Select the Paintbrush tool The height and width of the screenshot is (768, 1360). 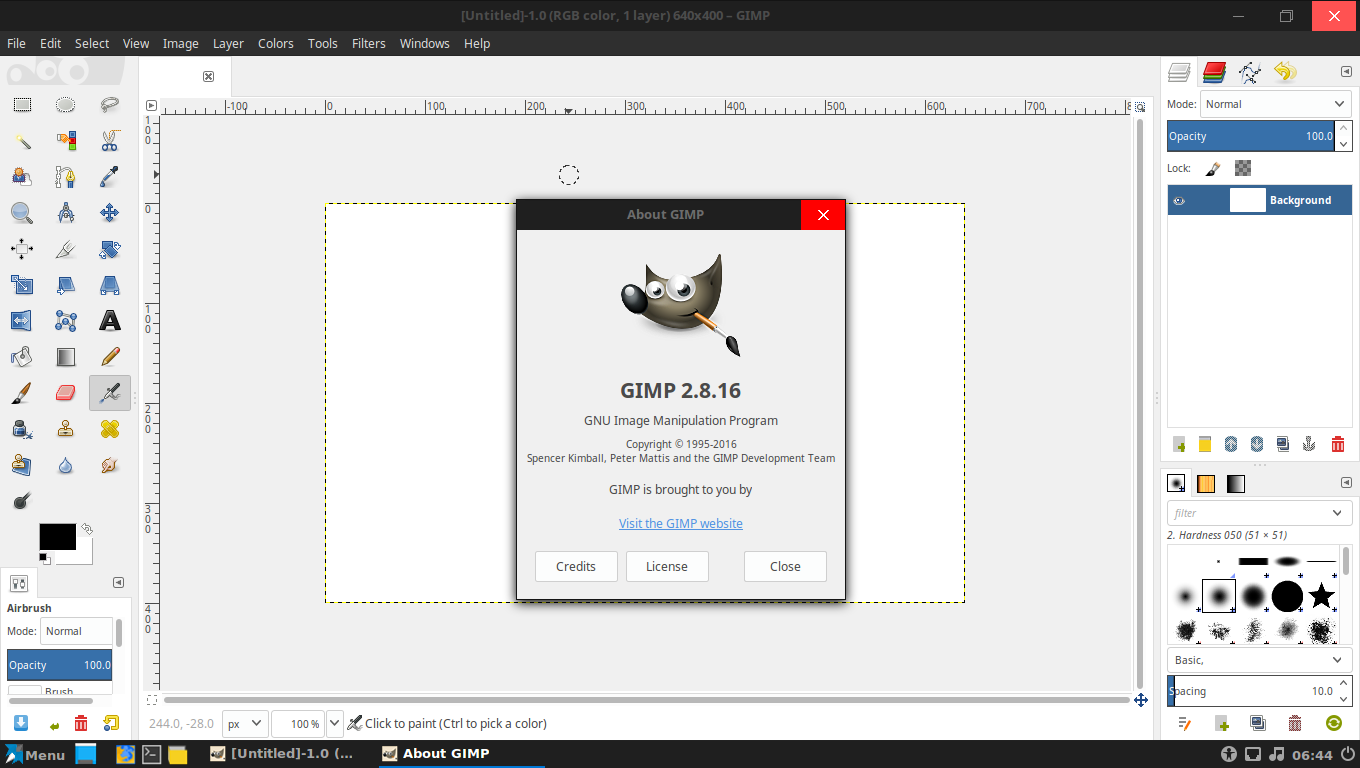(22, 393)
